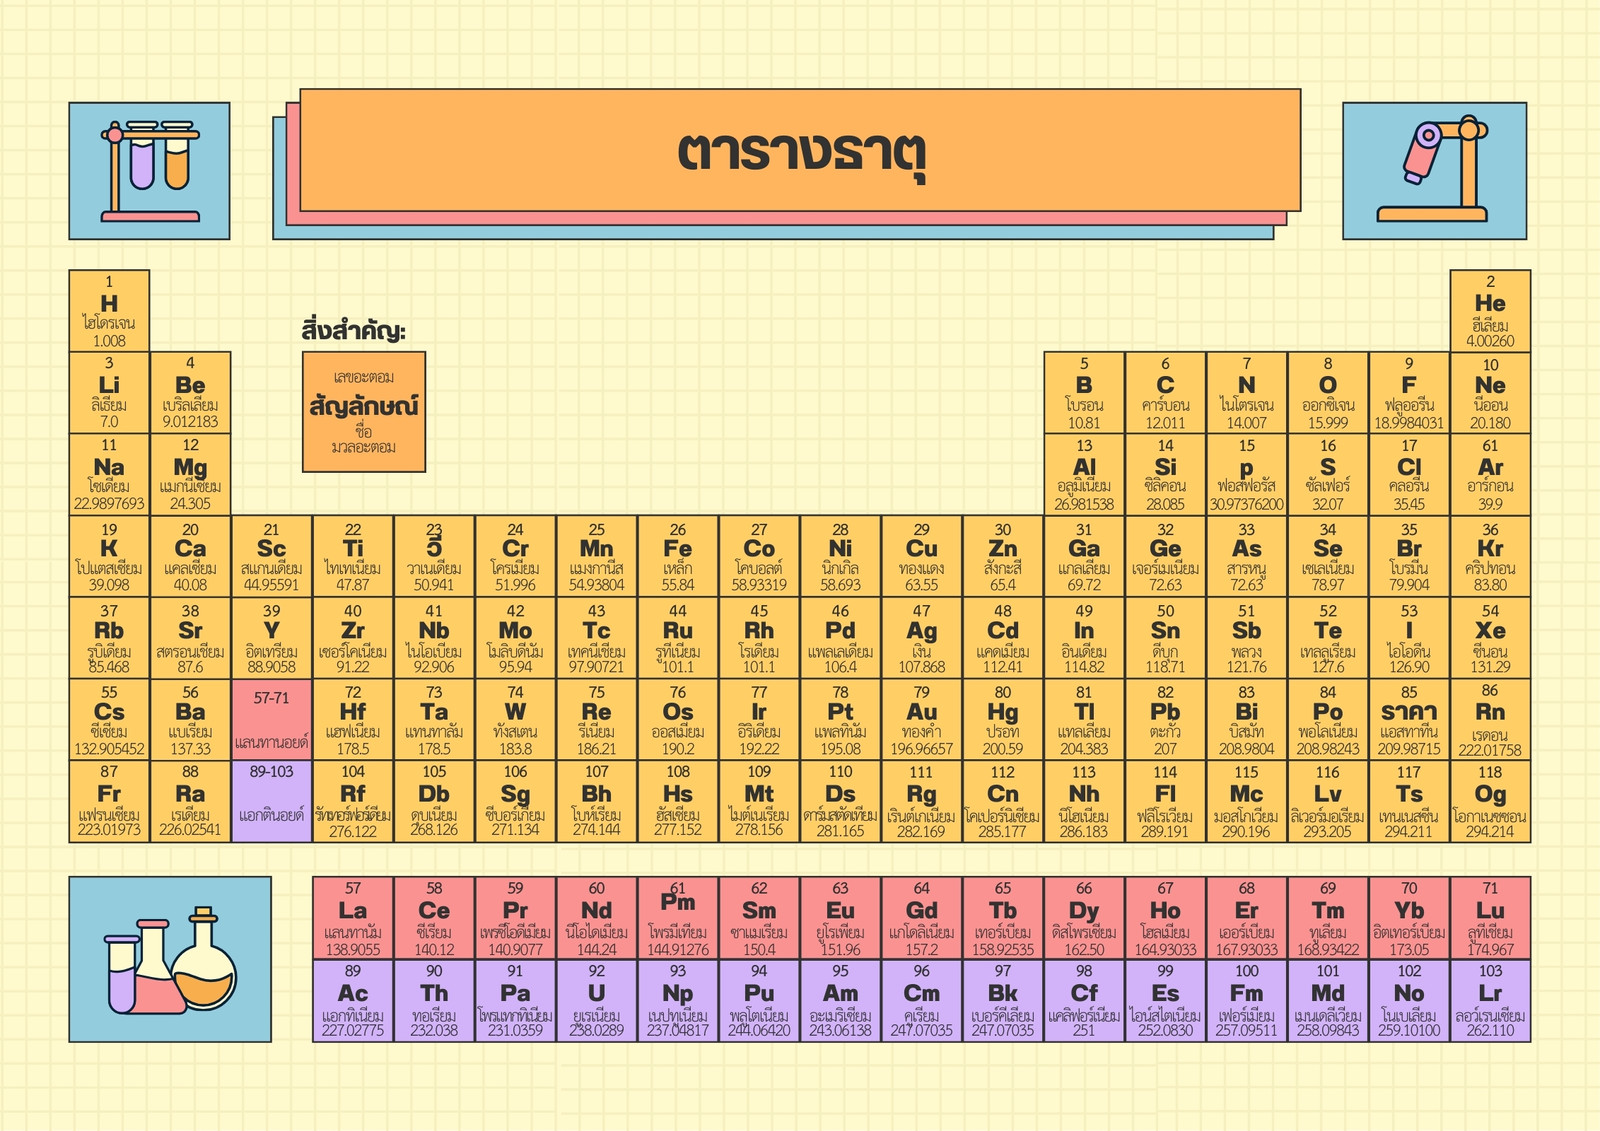This screenshot has width=1600, height=1131.
Task: Select the Og oganesson element cell
Action: (x=1490, y=801)
